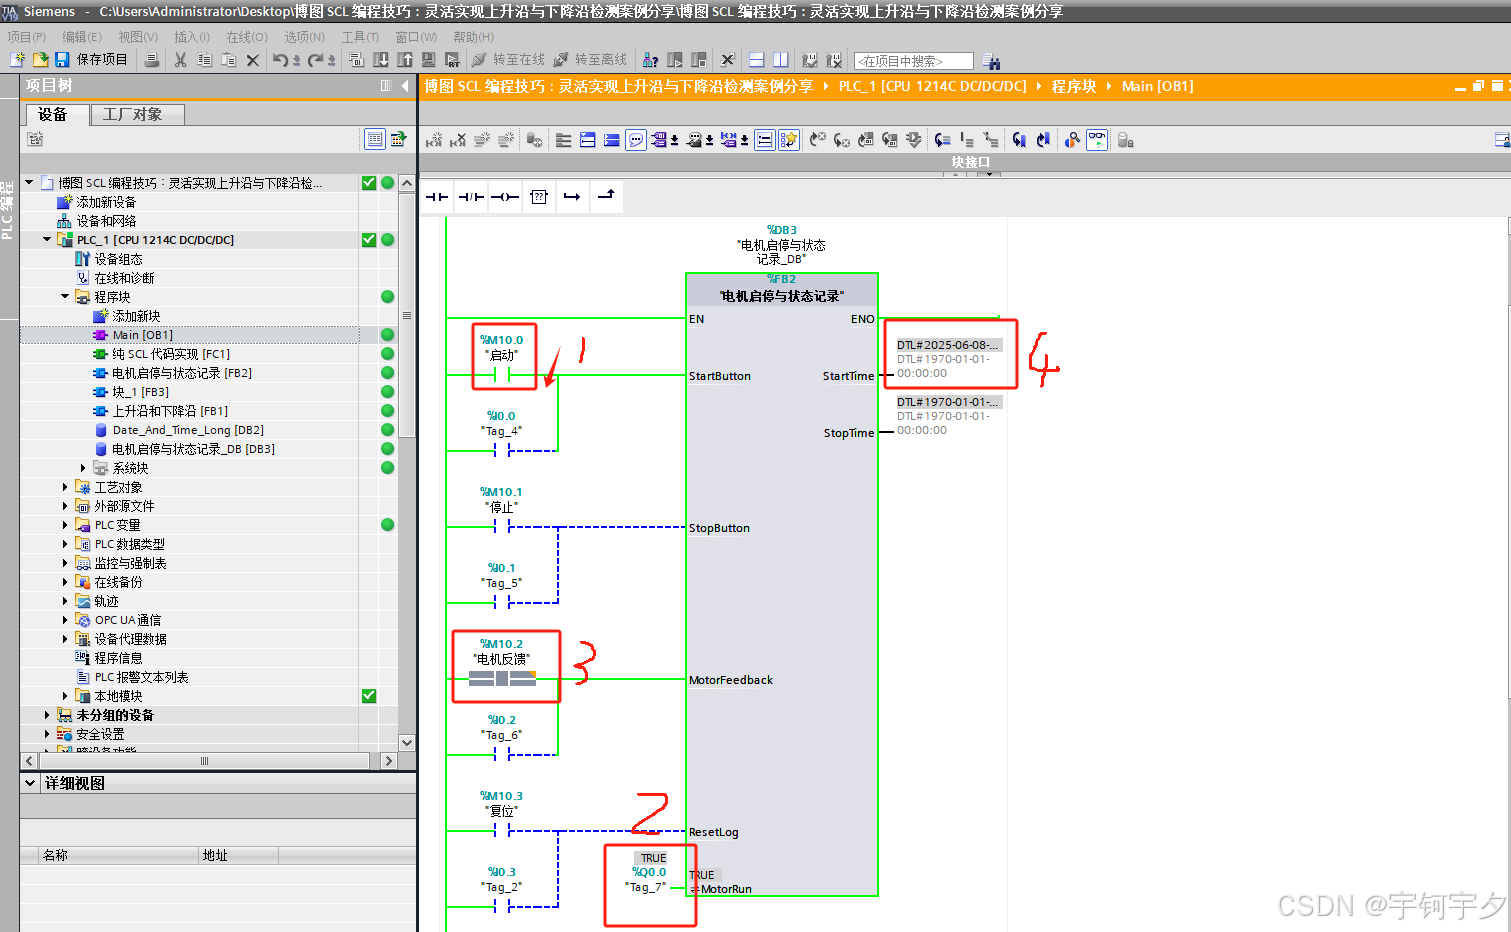Collapse the project root tree node
The height and width of the screenshot is (932, 1511).
pos(29,183)
